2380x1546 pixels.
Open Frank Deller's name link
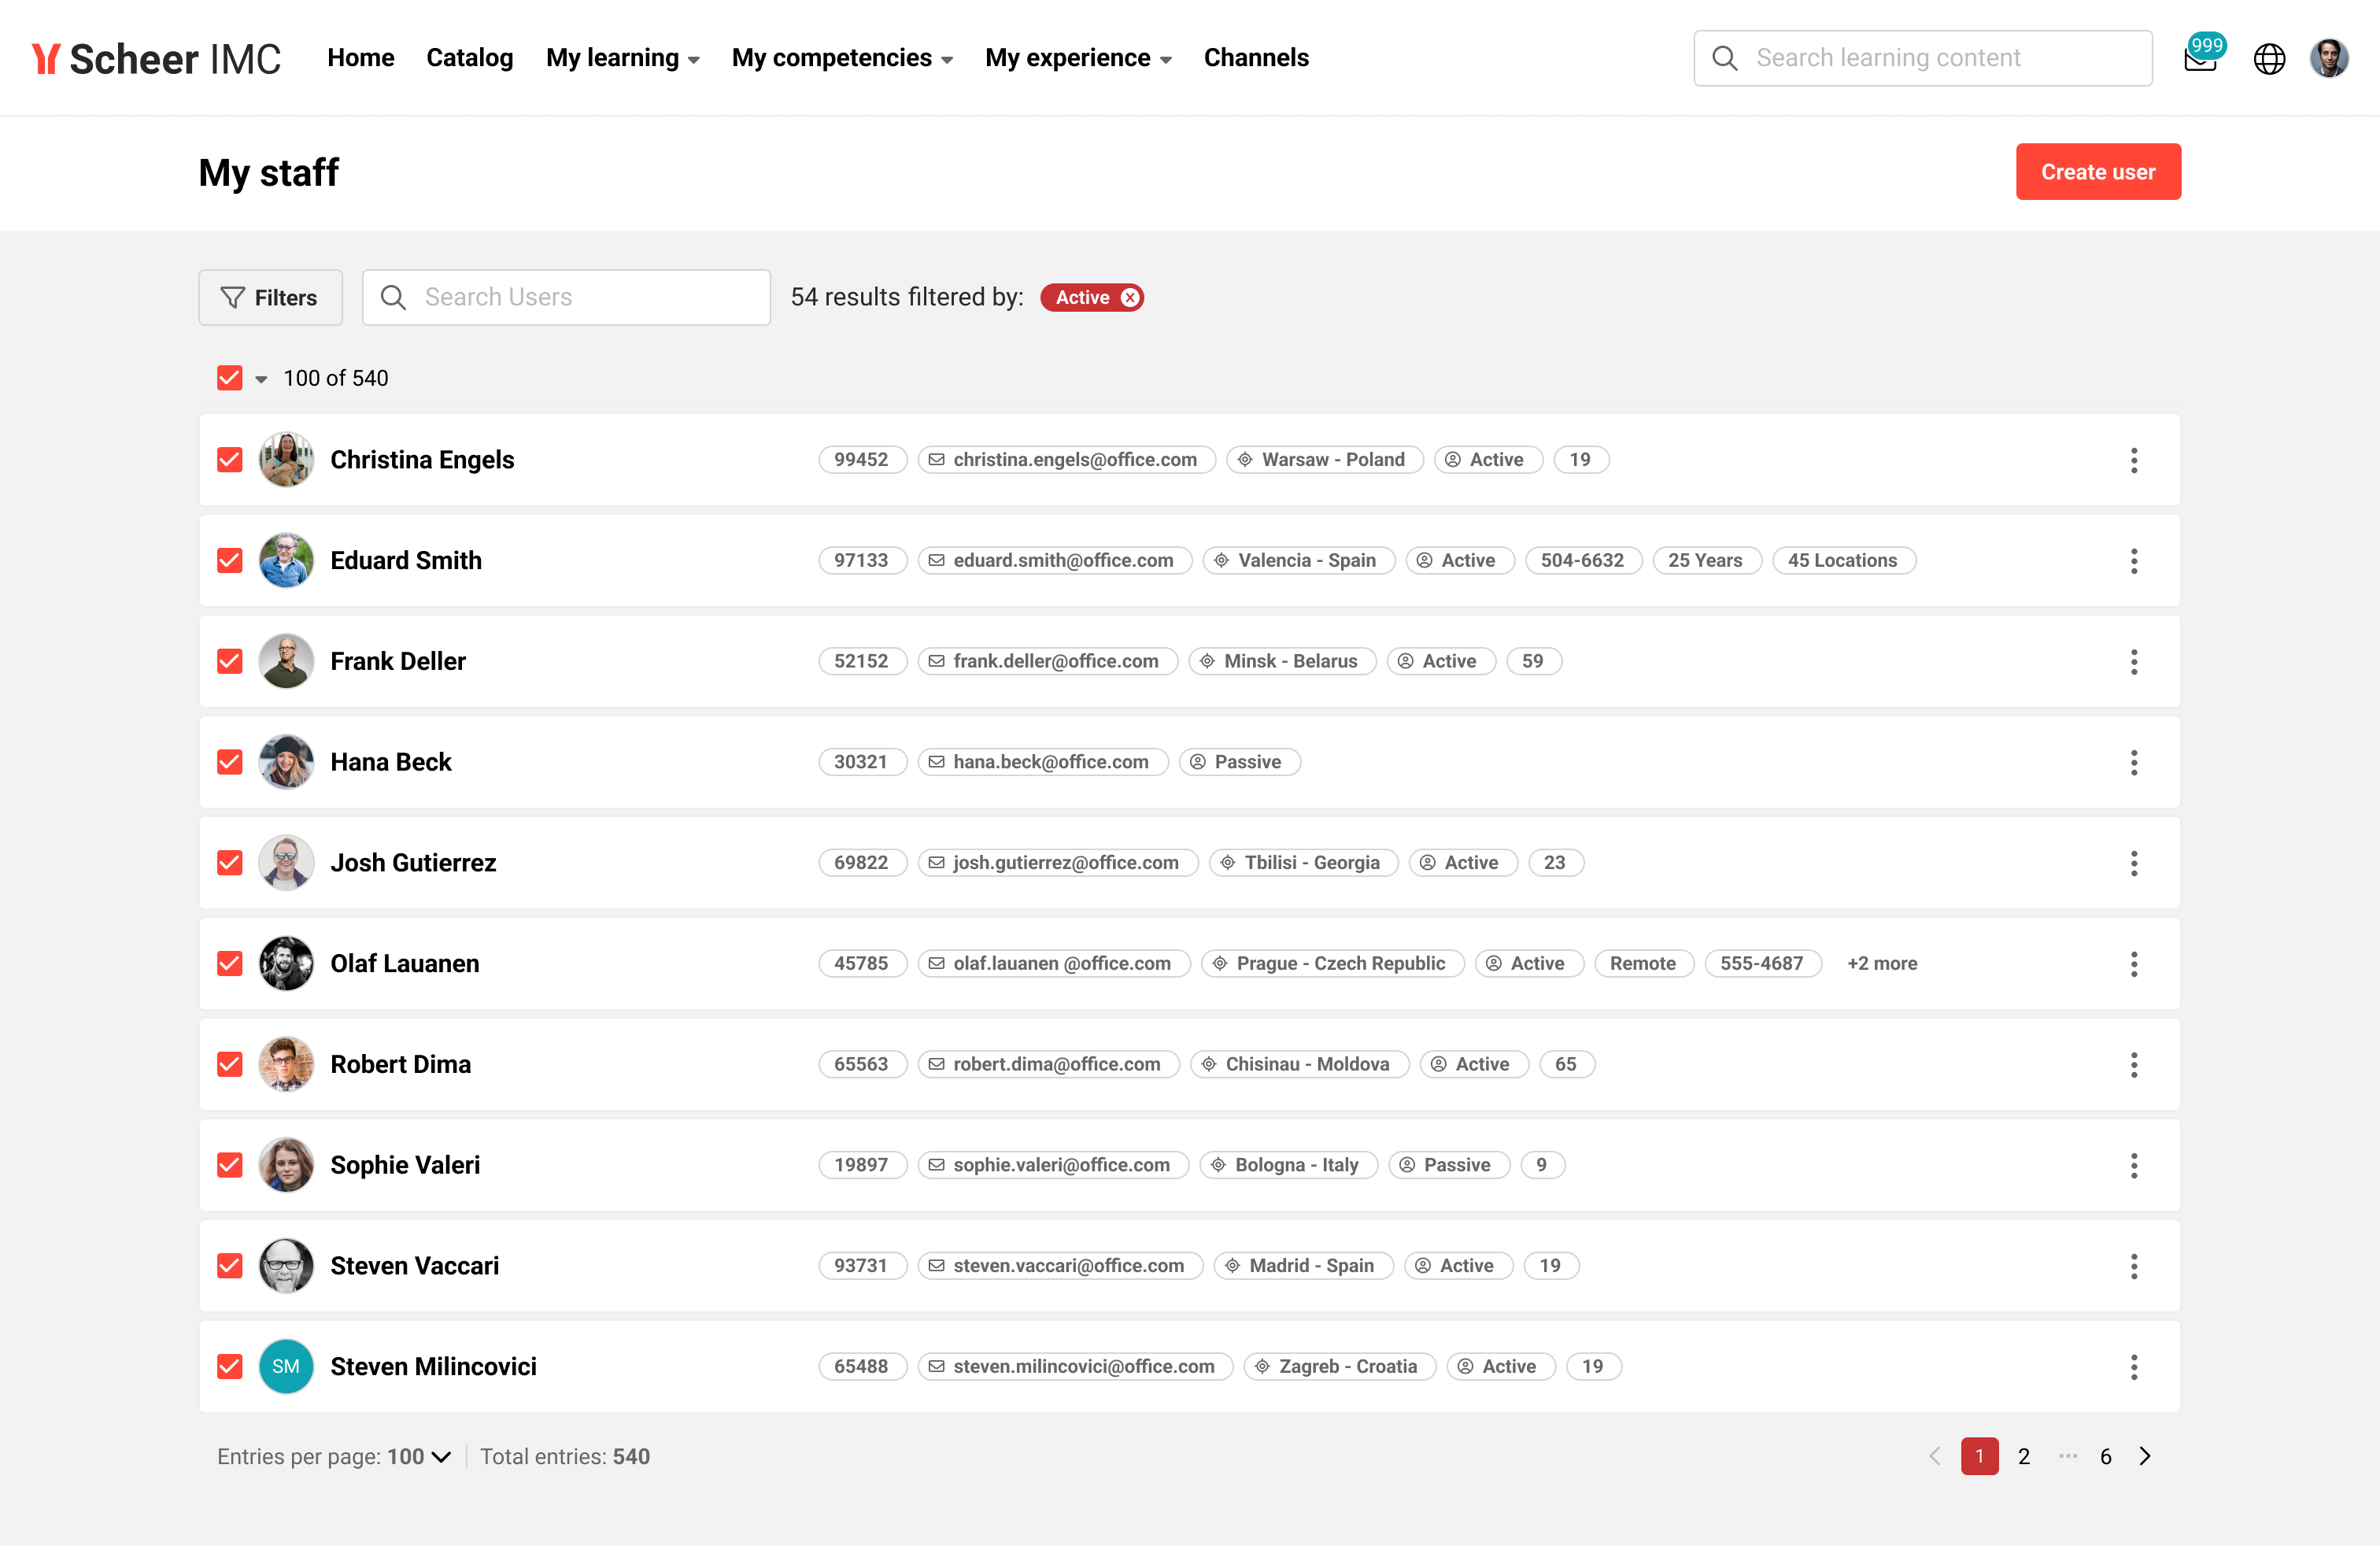click(x=398, y=661)
